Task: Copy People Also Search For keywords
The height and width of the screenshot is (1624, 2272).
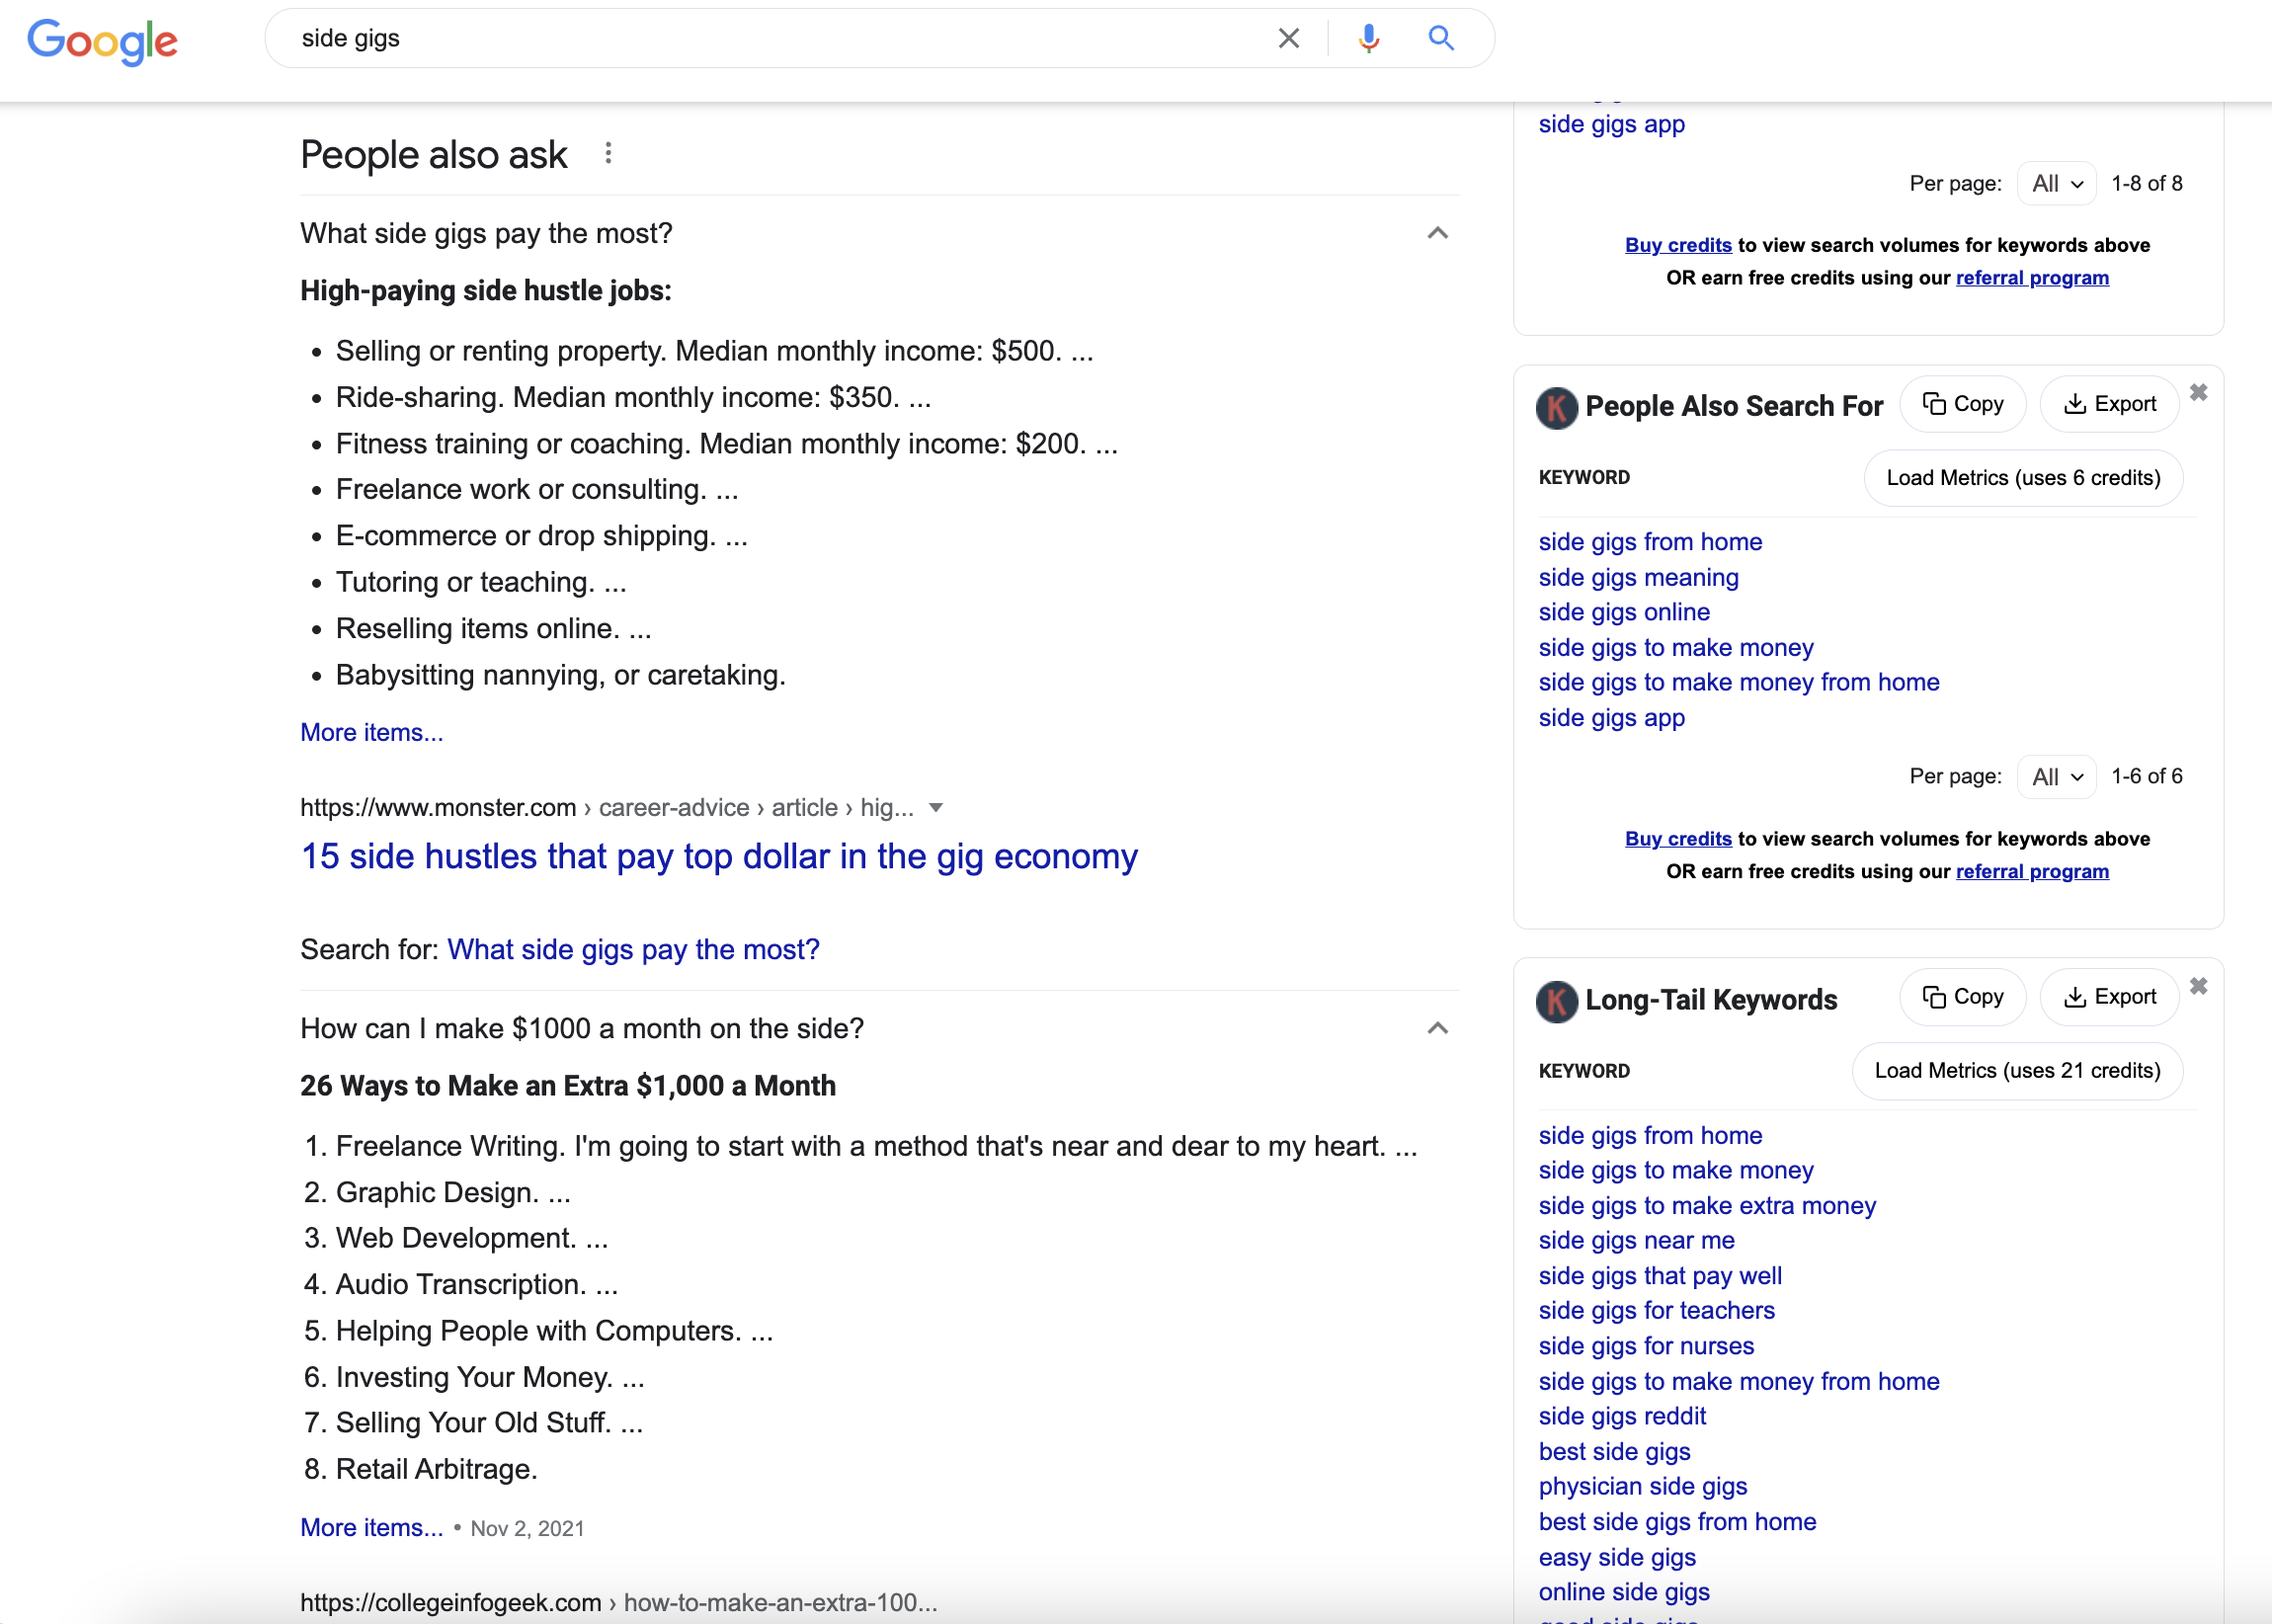Action: [1962, 404]
